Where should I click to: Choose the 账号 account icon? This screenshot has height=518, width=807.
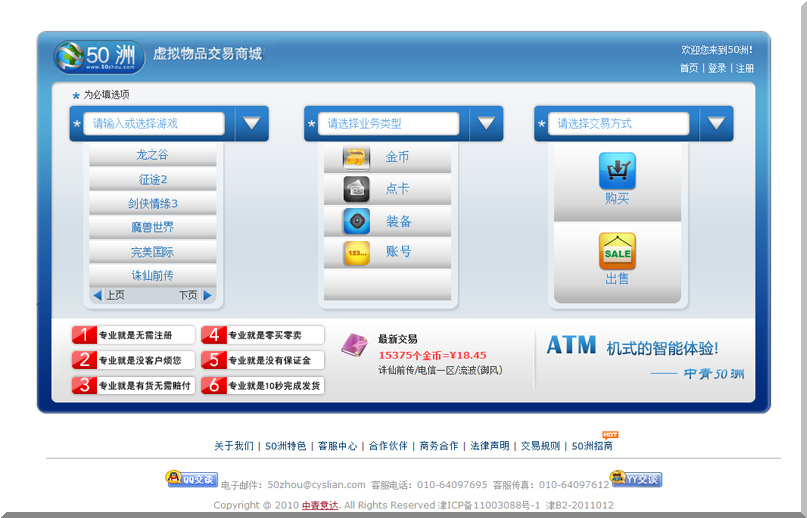tap(357, 252)
